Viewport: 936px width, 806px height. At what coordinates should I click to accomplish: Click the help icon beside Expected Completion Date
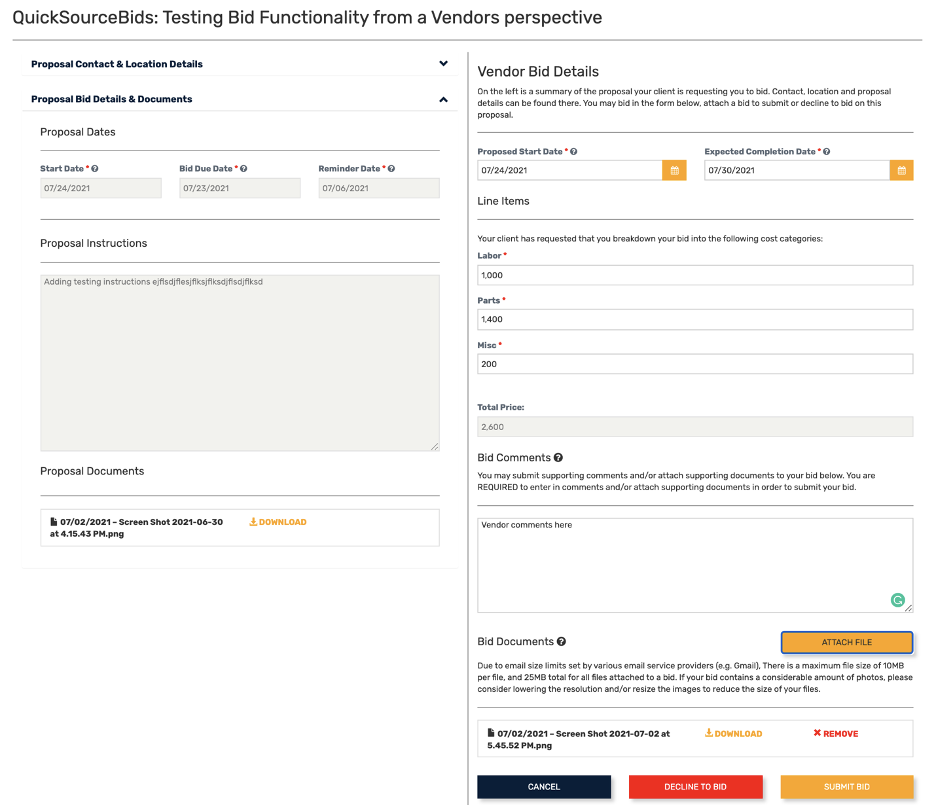click(827, 152)
